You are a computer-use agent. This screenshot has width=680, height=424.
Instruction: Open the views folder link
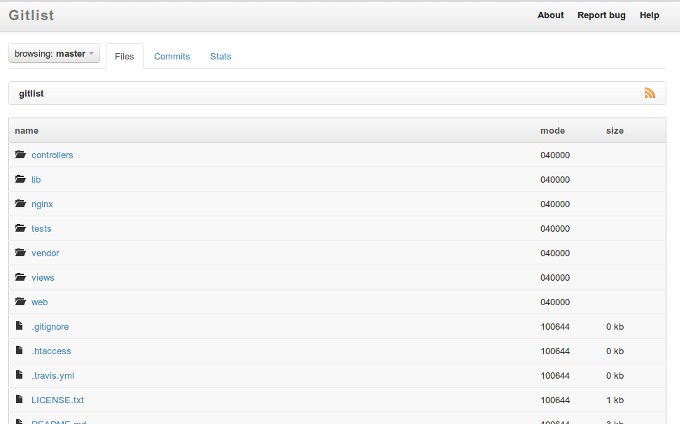43,278
